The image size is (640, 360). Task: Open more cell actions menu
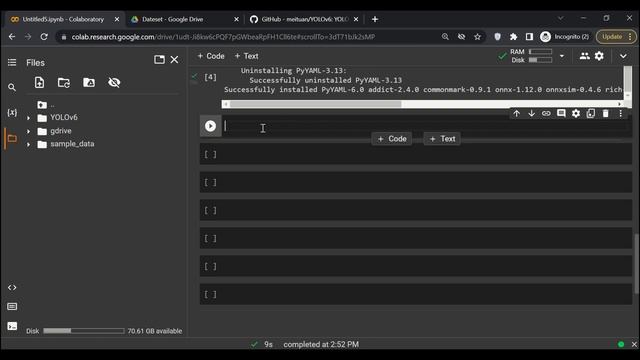point(620,113)
